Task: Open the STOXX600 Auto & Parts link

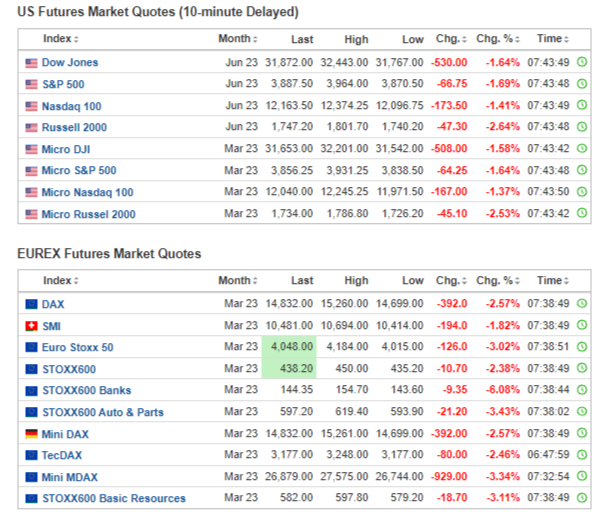Action: [x=103, y=412]
